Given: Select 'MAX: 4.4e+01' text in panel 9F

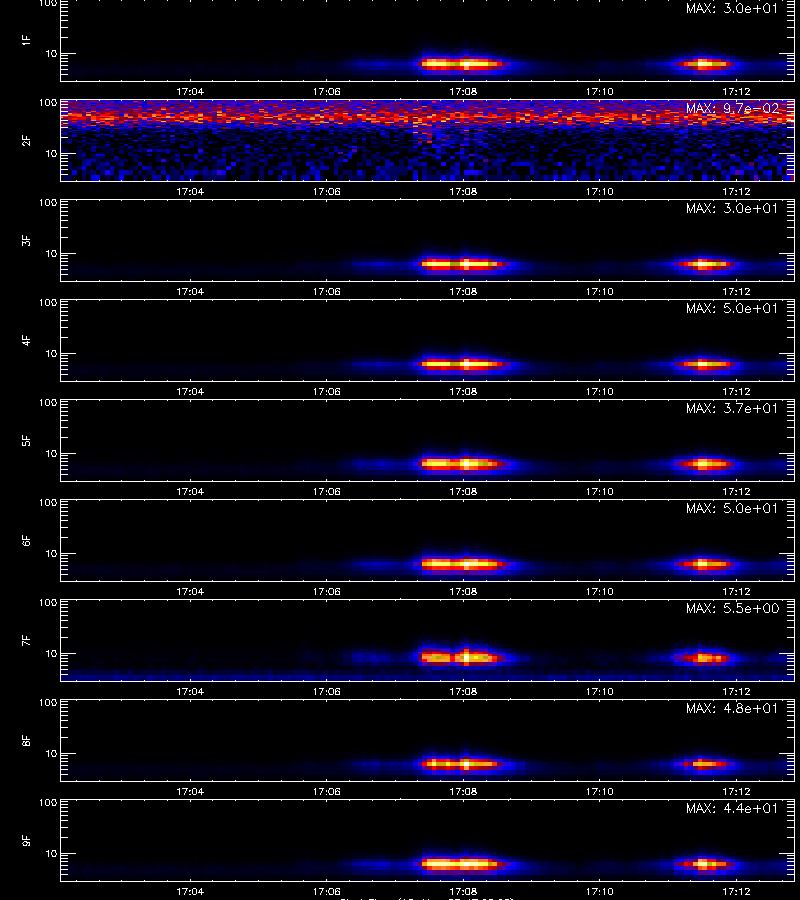Looking at the screenshot, I should (x=732, y=808).
